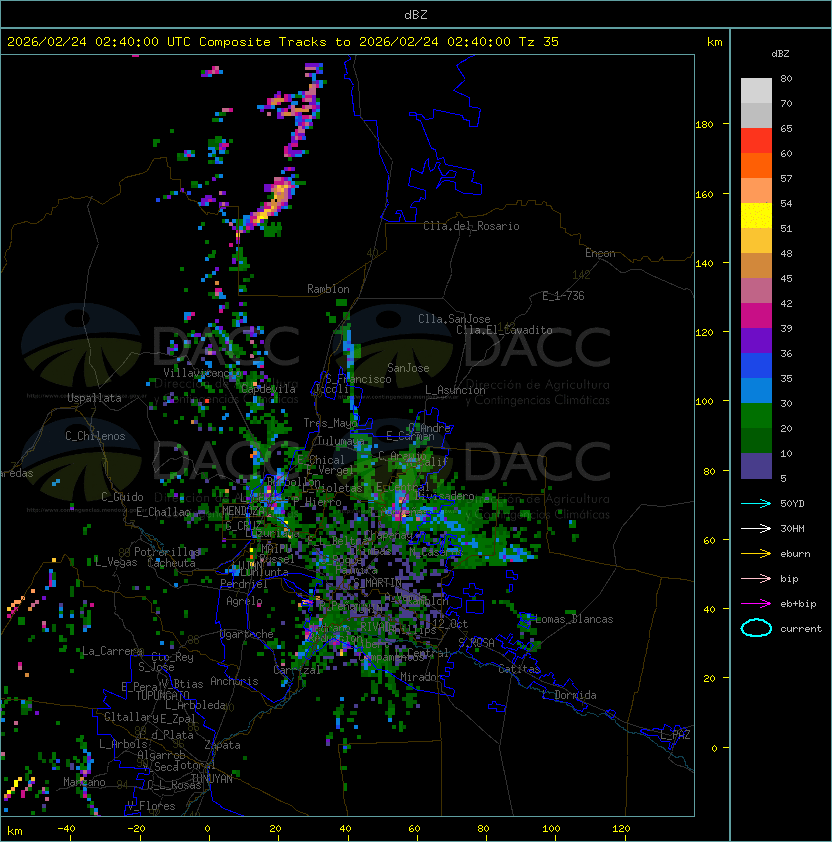Image resolution: width=832 pixels, height=842 pixels.
Task: Click the Perdriel map label
Action: (243, 584)
